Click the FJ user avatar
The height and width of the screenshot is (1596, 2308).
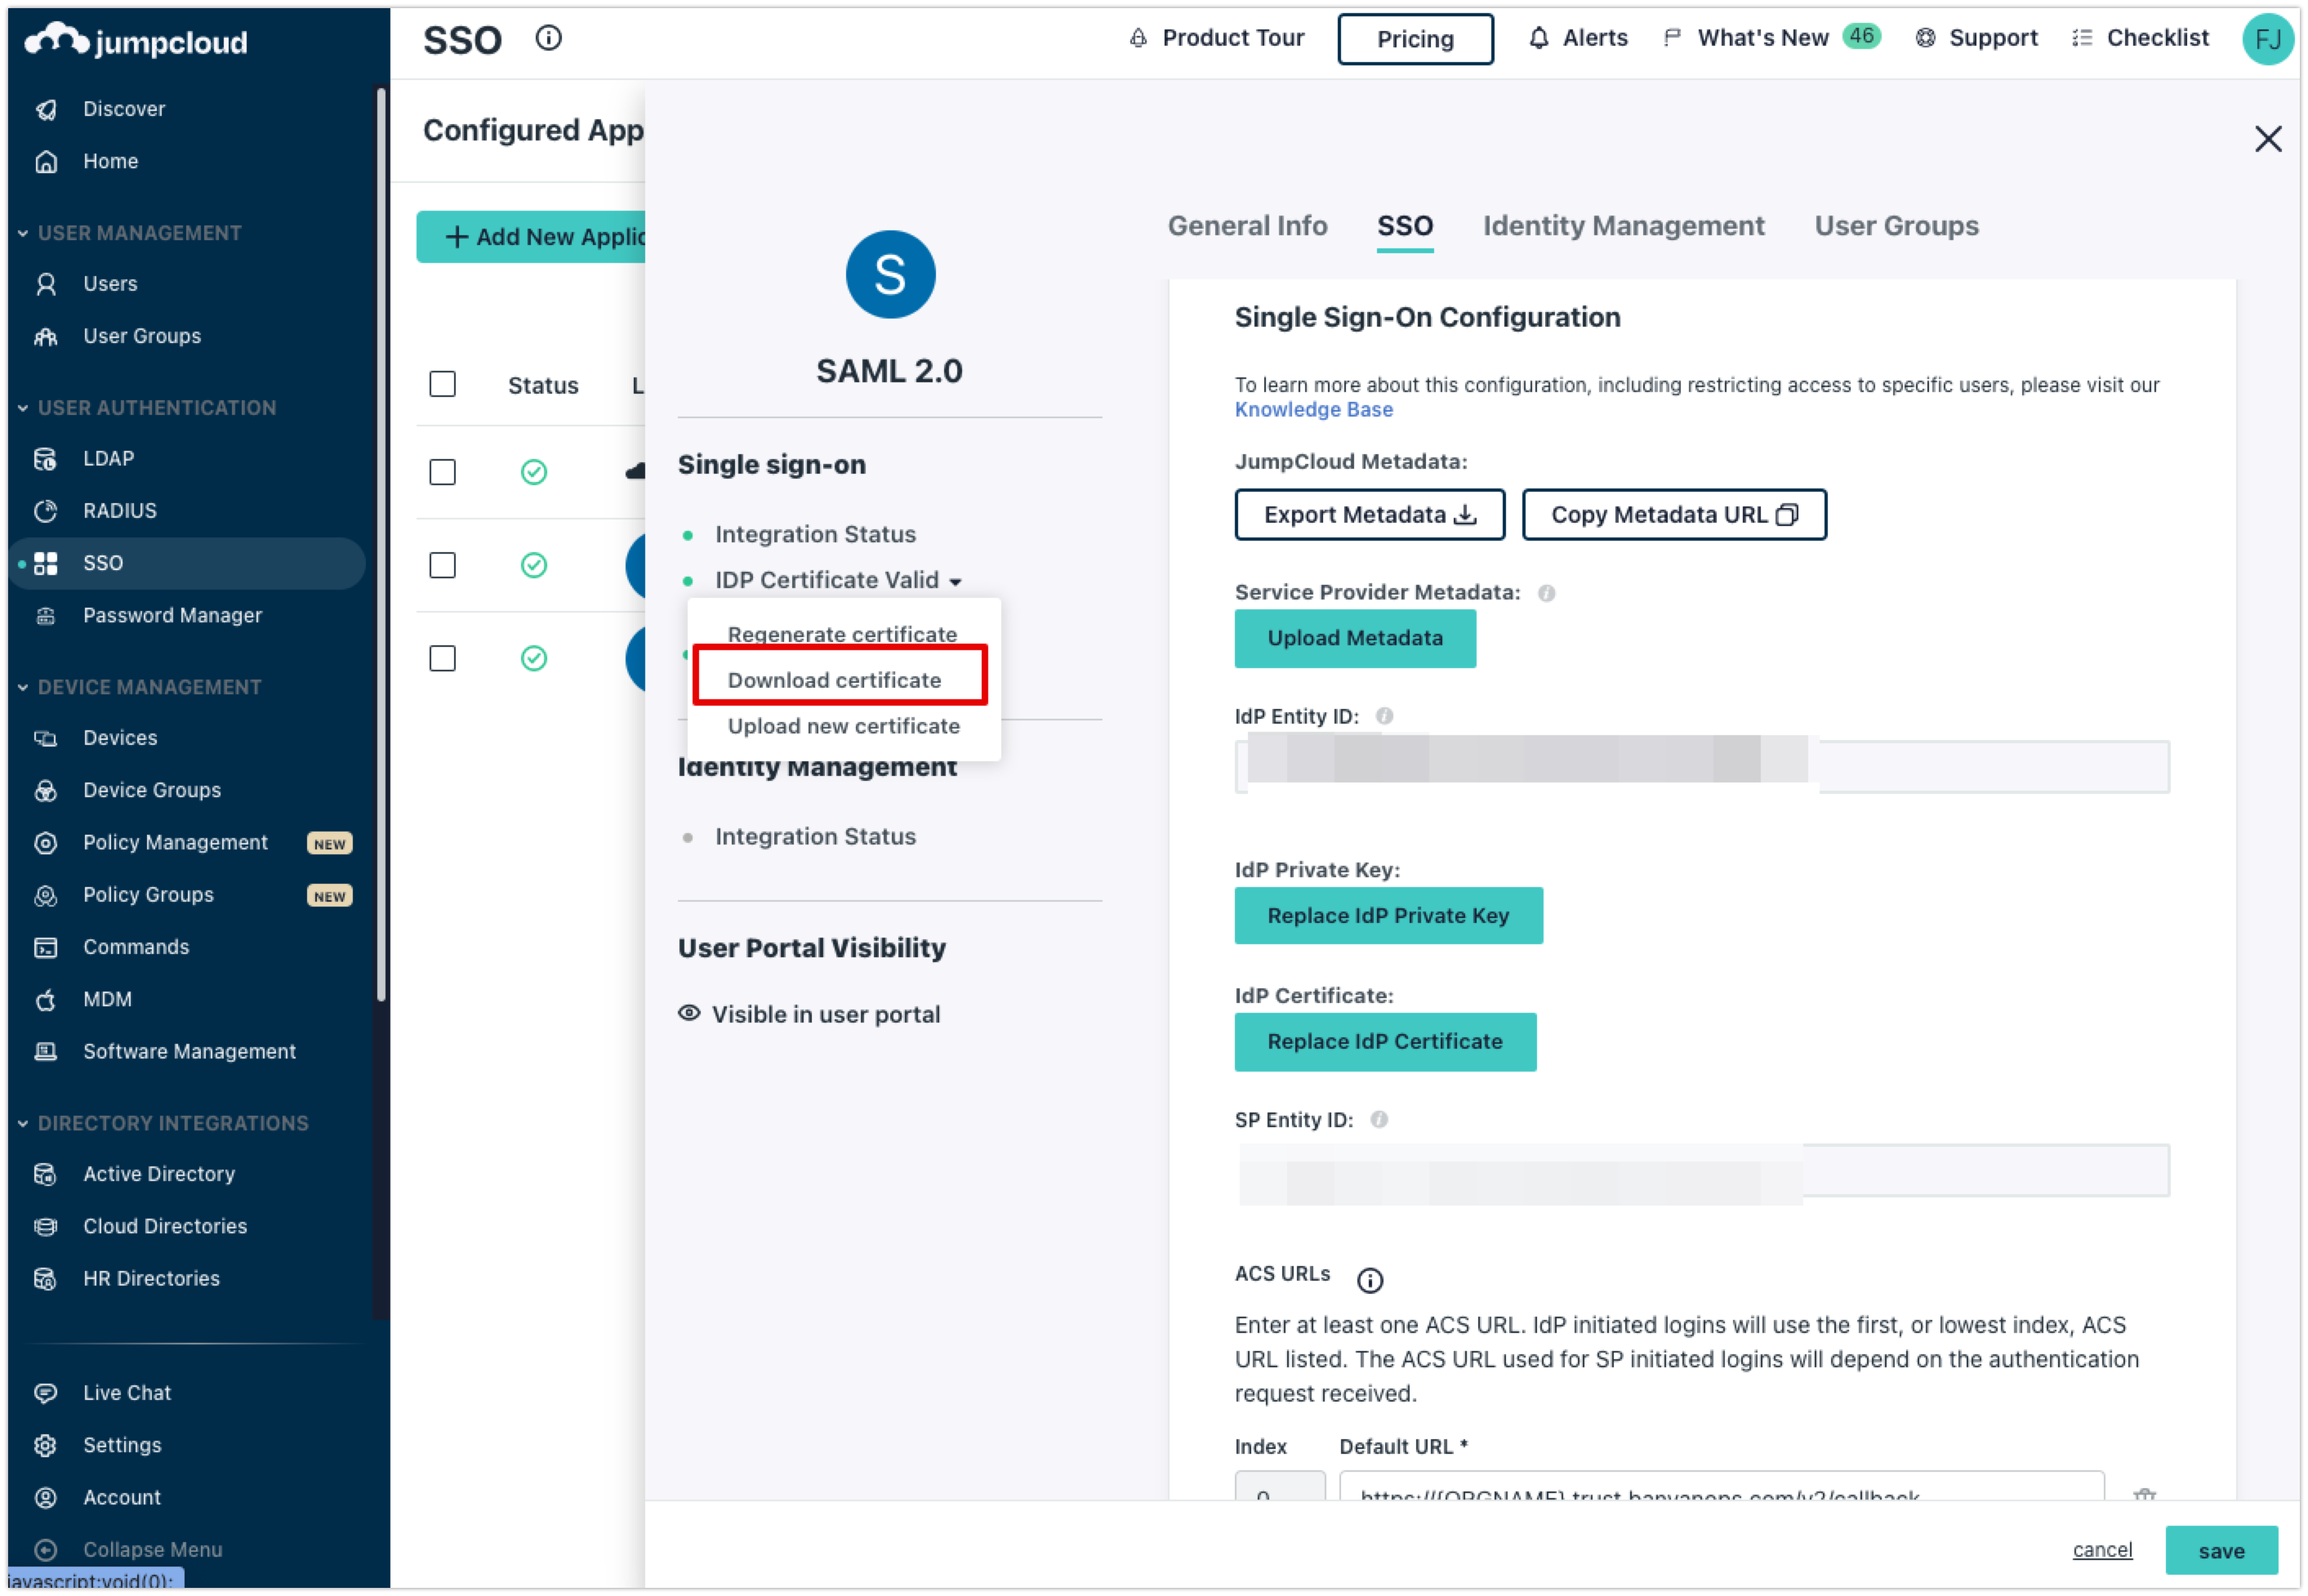(2266, 40)
